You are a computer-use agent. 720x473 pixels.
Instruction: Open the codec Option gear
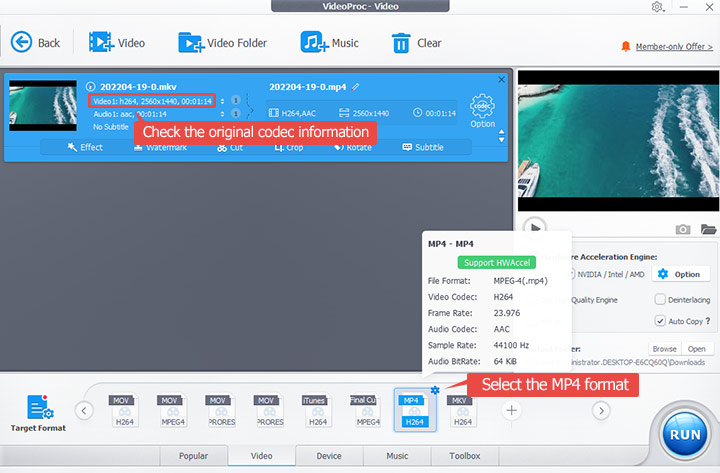(483, 111)
